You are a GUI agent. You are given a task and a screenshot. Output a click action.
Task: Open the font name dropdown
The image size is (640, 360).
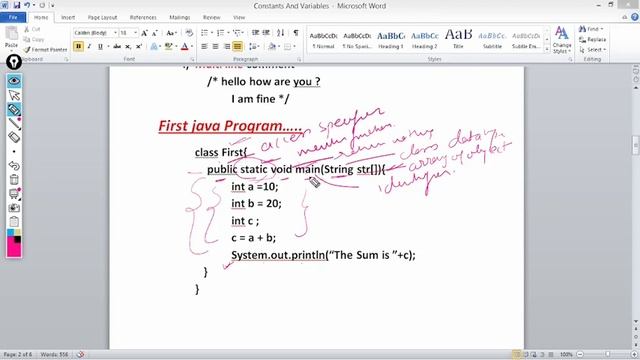coord(115,33)
